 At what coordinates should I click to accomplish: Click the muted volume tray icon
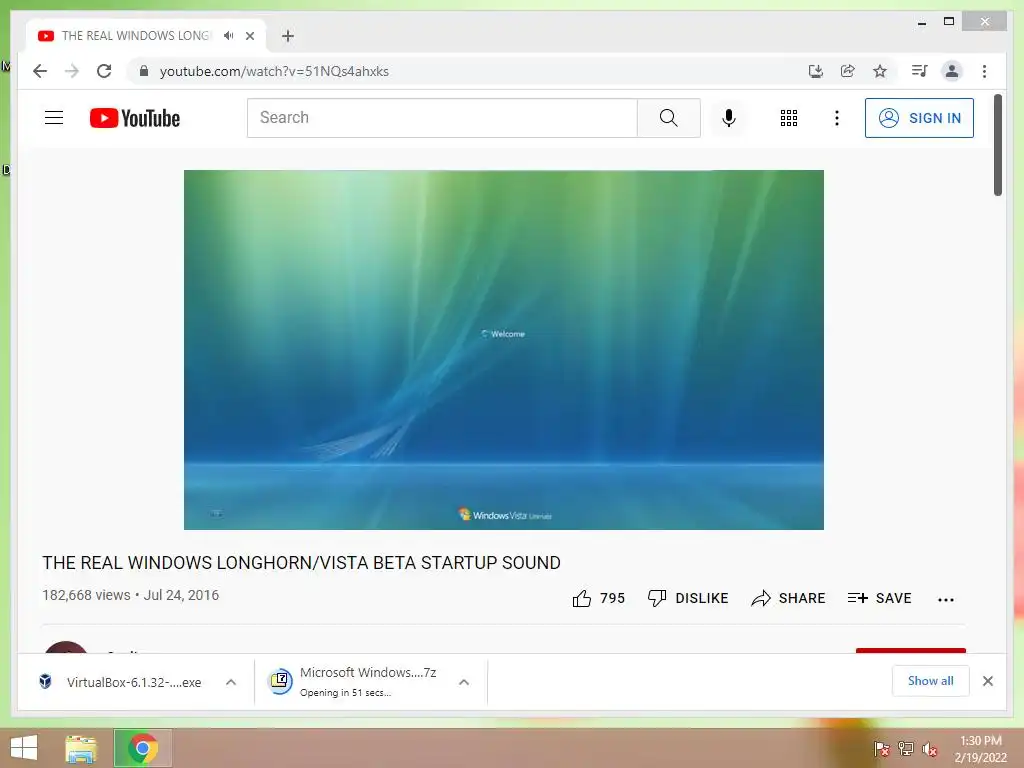930,748
